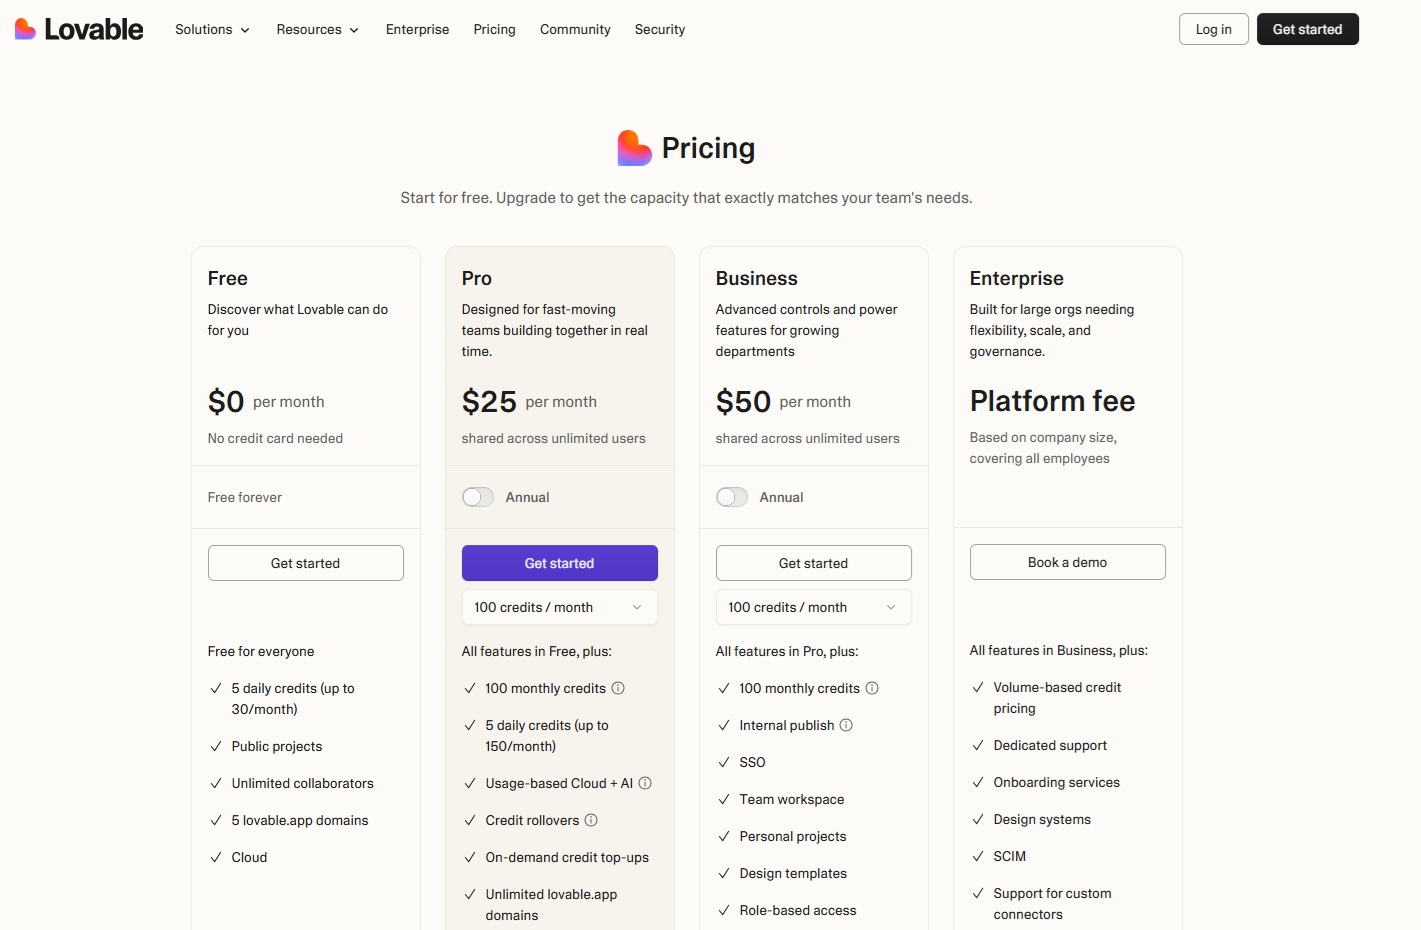This screenshot has width=1421, height=930.
Task: Click the checkmark icon next to SSO
Action: (724, 762)
